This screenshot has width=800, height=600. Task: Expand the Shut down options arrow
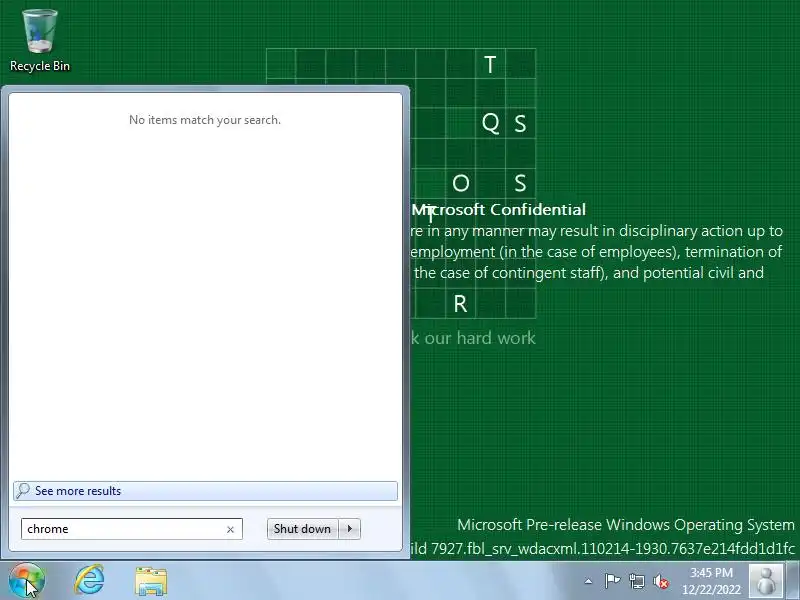coord(349,529)
